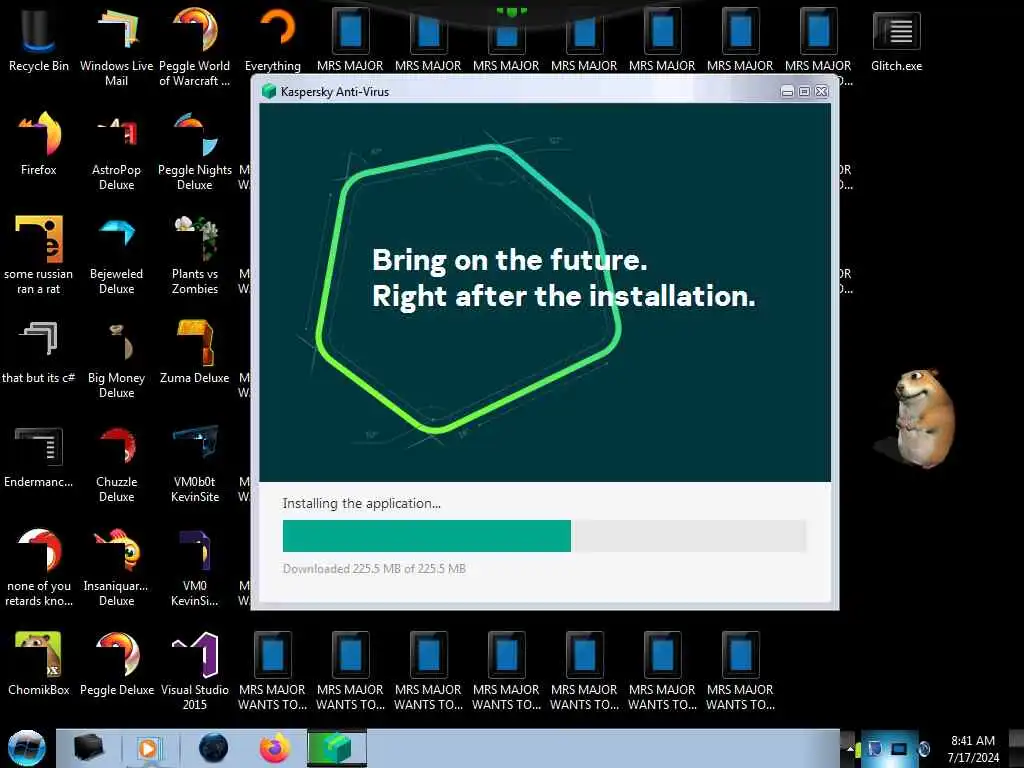Screen dimensions: 1024x768
Task: Select the Big Money Deluxe icon
Action: (x=117, y=359)
